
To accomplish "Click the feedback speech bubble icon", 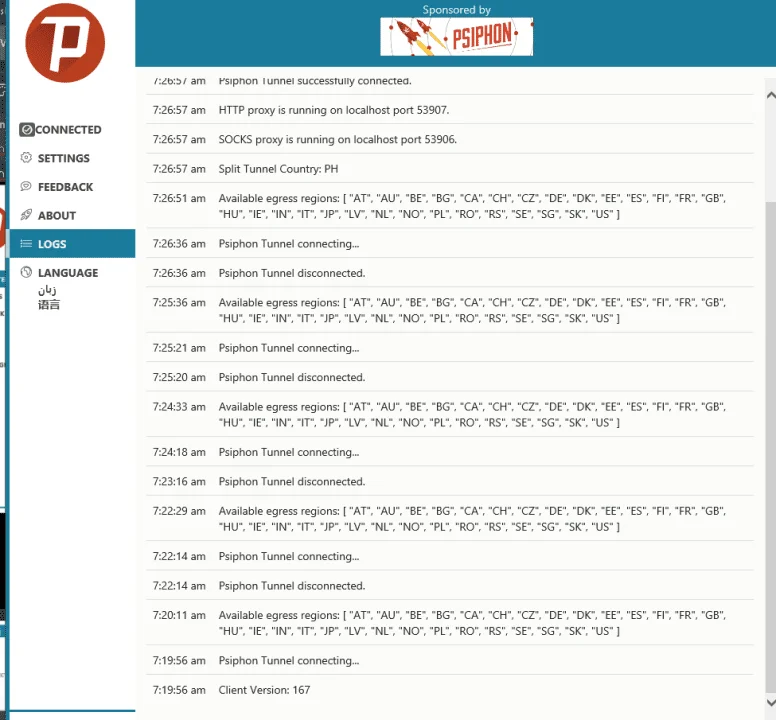I will pos(26,187).
